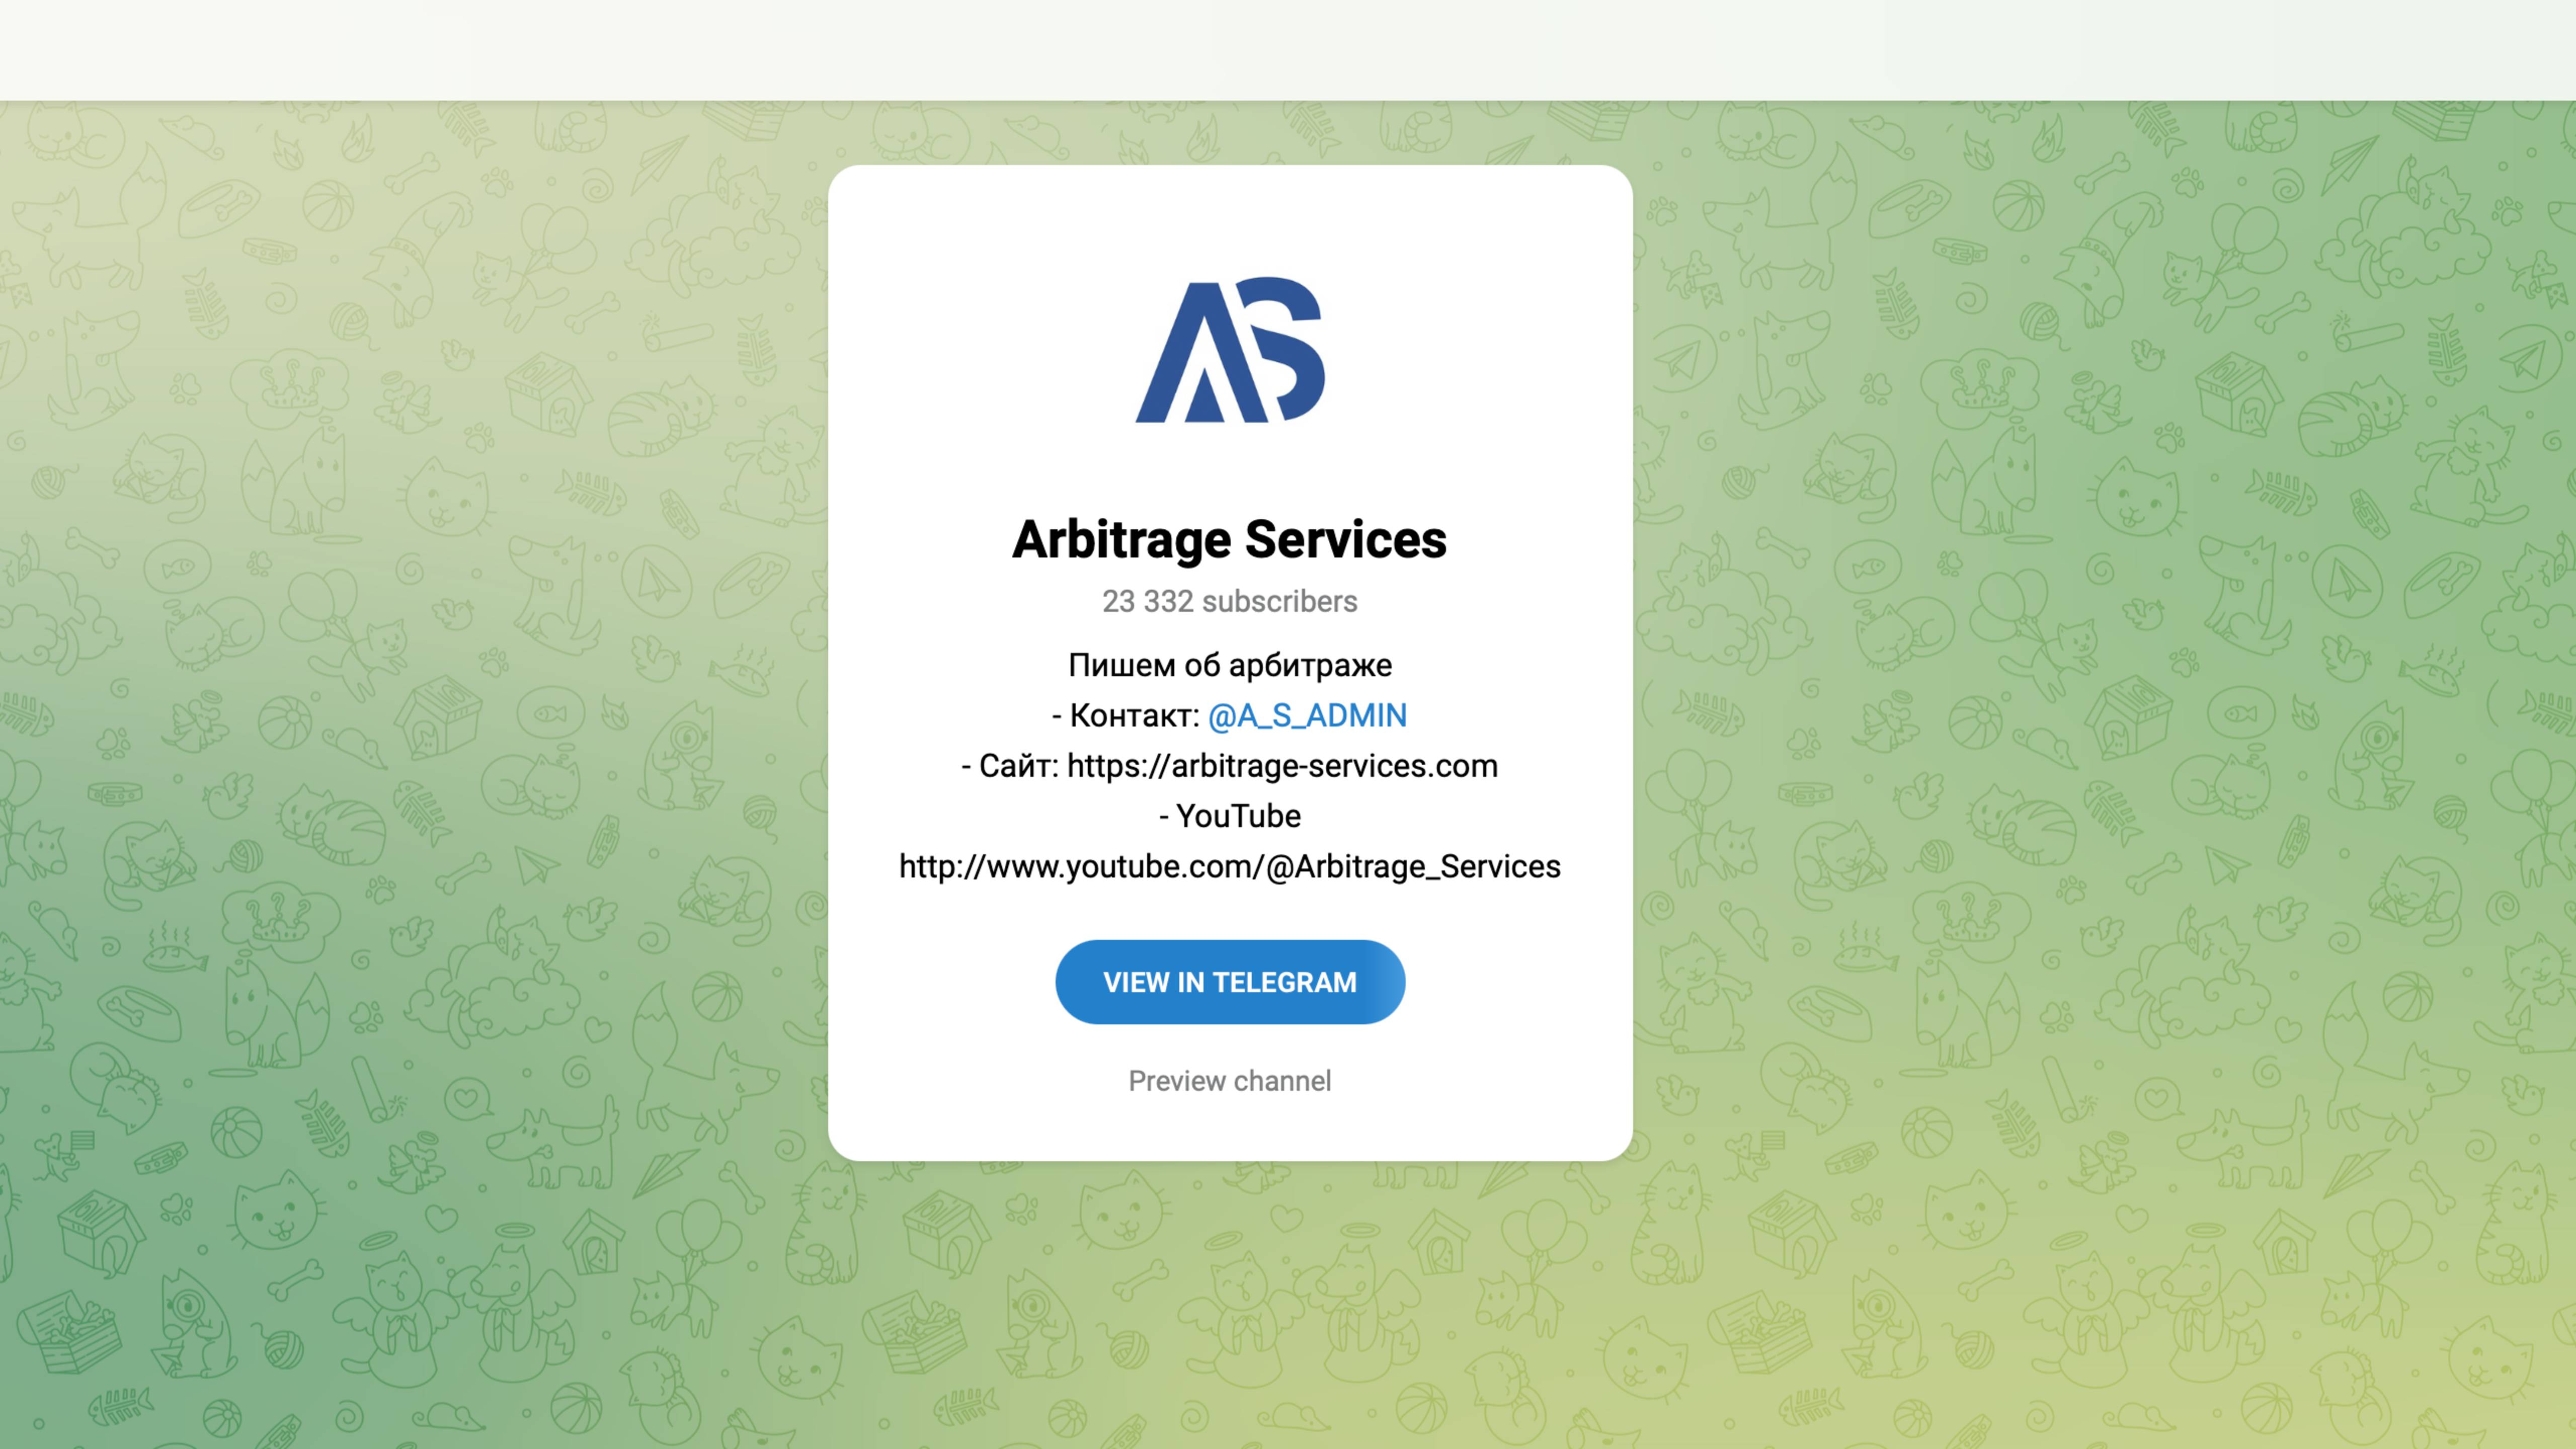2576x1449 pixels.
Task: Open the Preview channel link
Action: coord(1230,1081)
